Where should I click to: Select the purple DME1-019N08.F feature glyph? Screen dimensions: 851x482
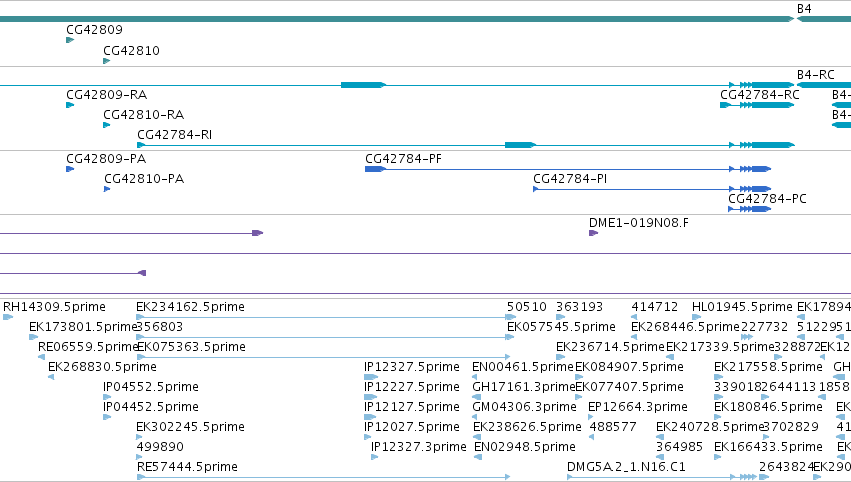[593, 233]
